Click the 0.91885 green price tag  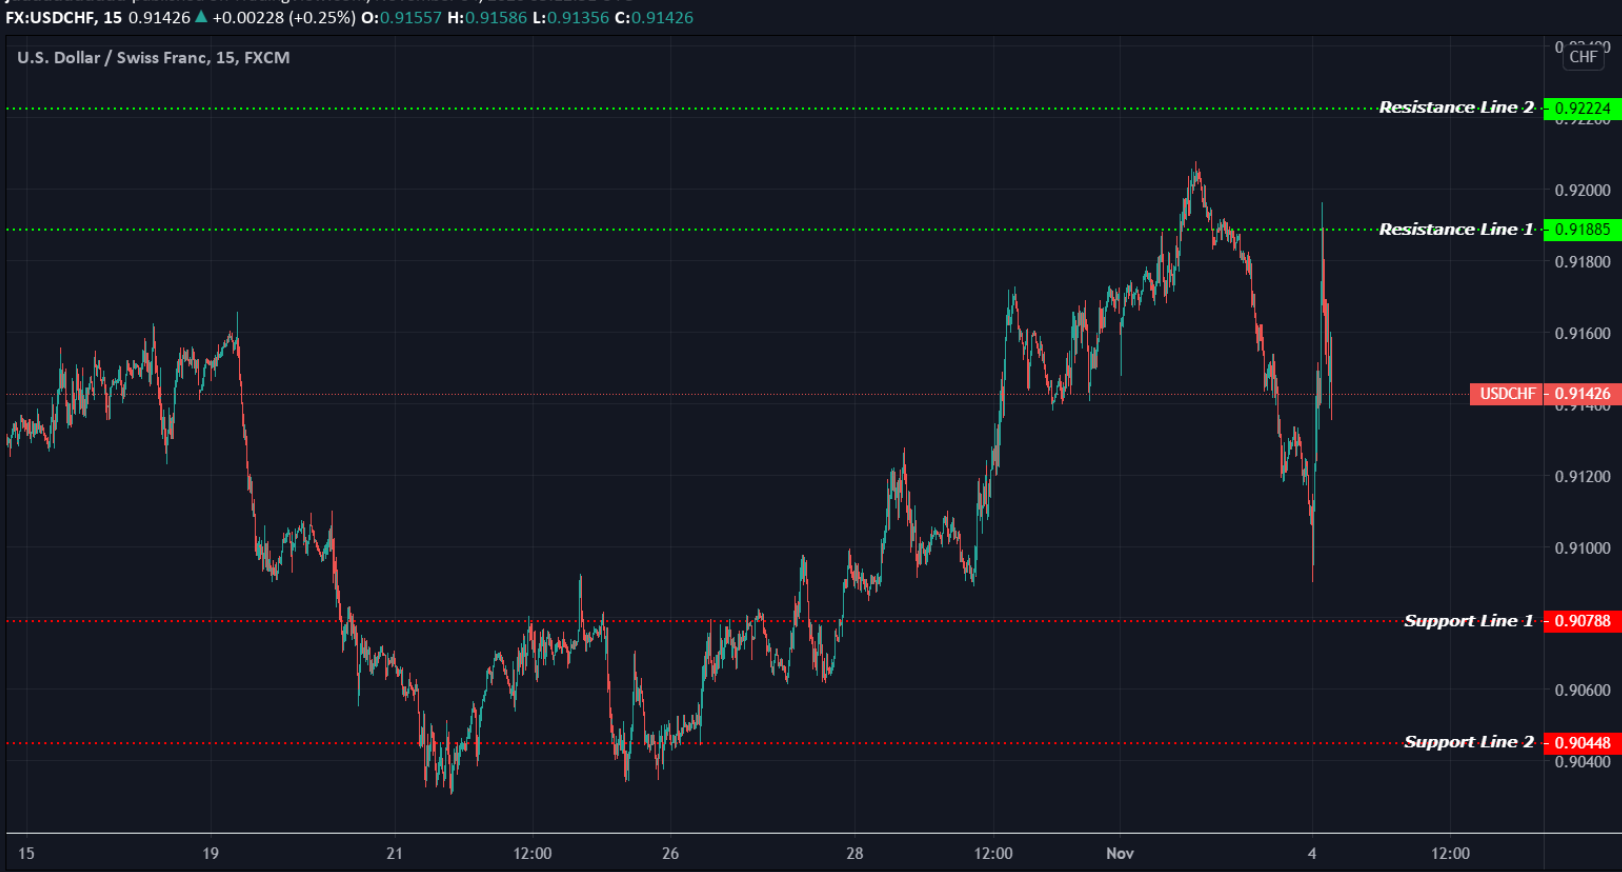[x=1583, y=230]
